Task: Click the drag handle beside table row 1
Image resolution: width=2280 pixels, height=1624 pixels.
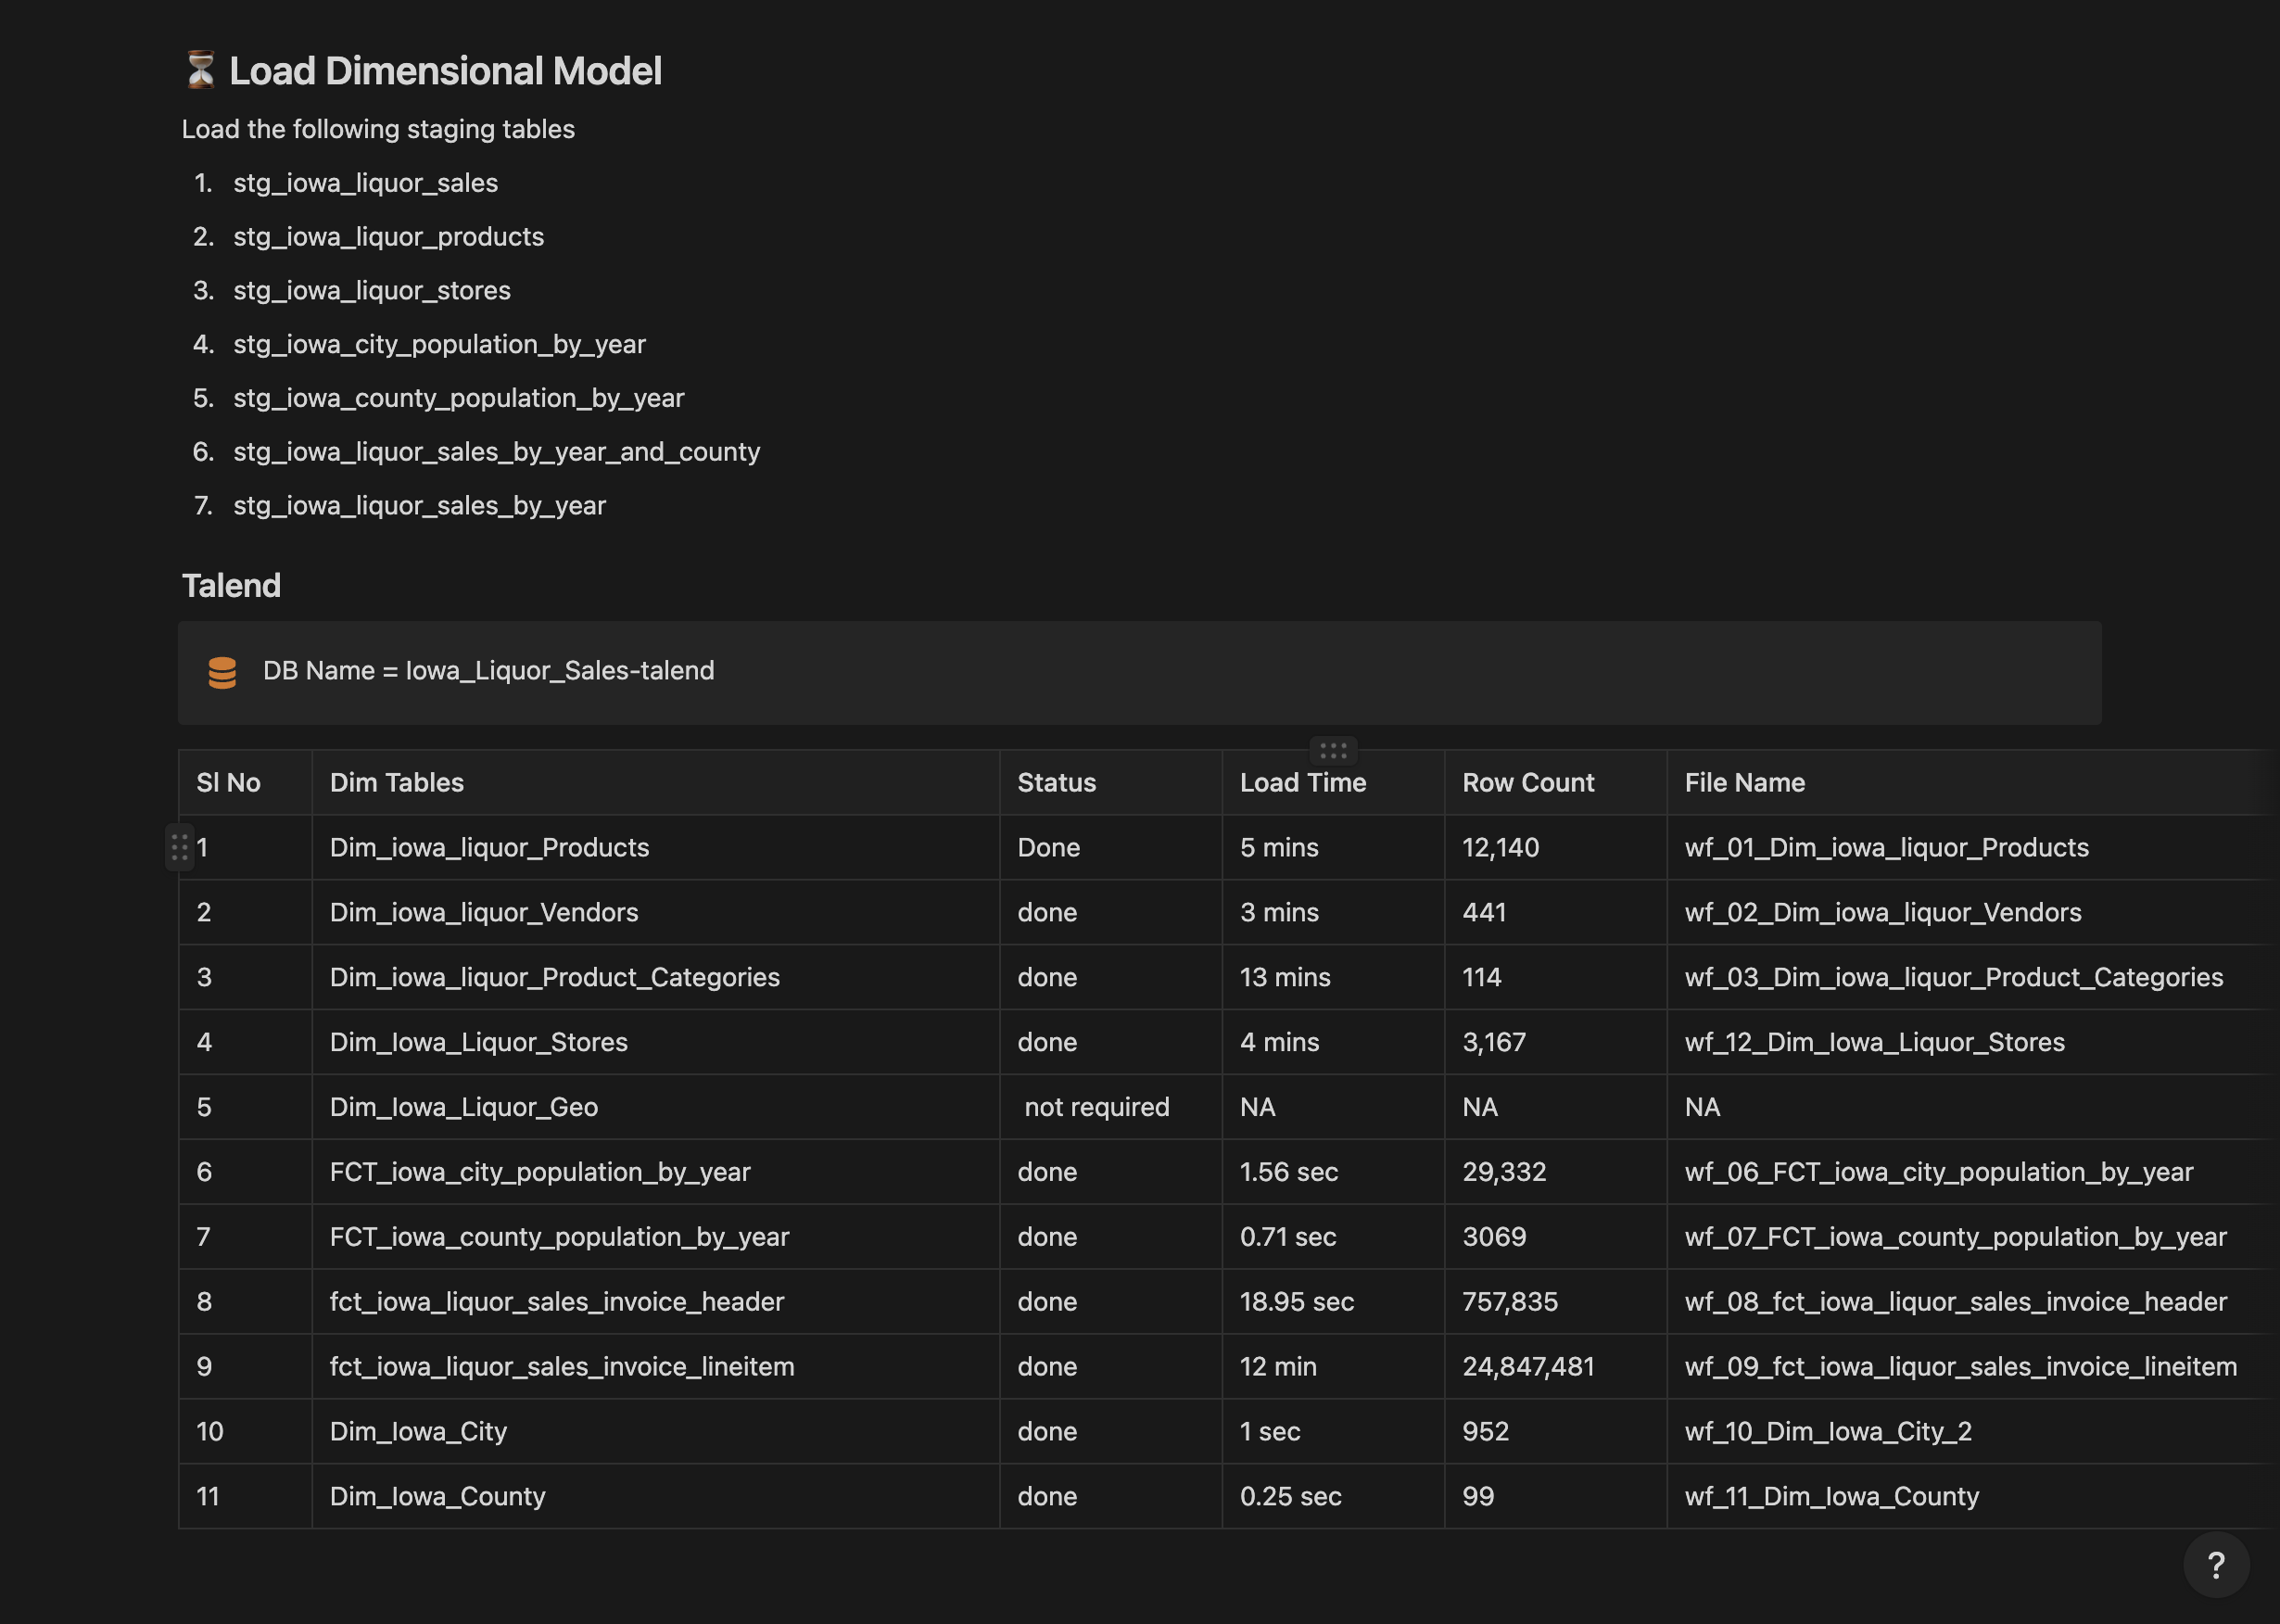Action: 181,847
